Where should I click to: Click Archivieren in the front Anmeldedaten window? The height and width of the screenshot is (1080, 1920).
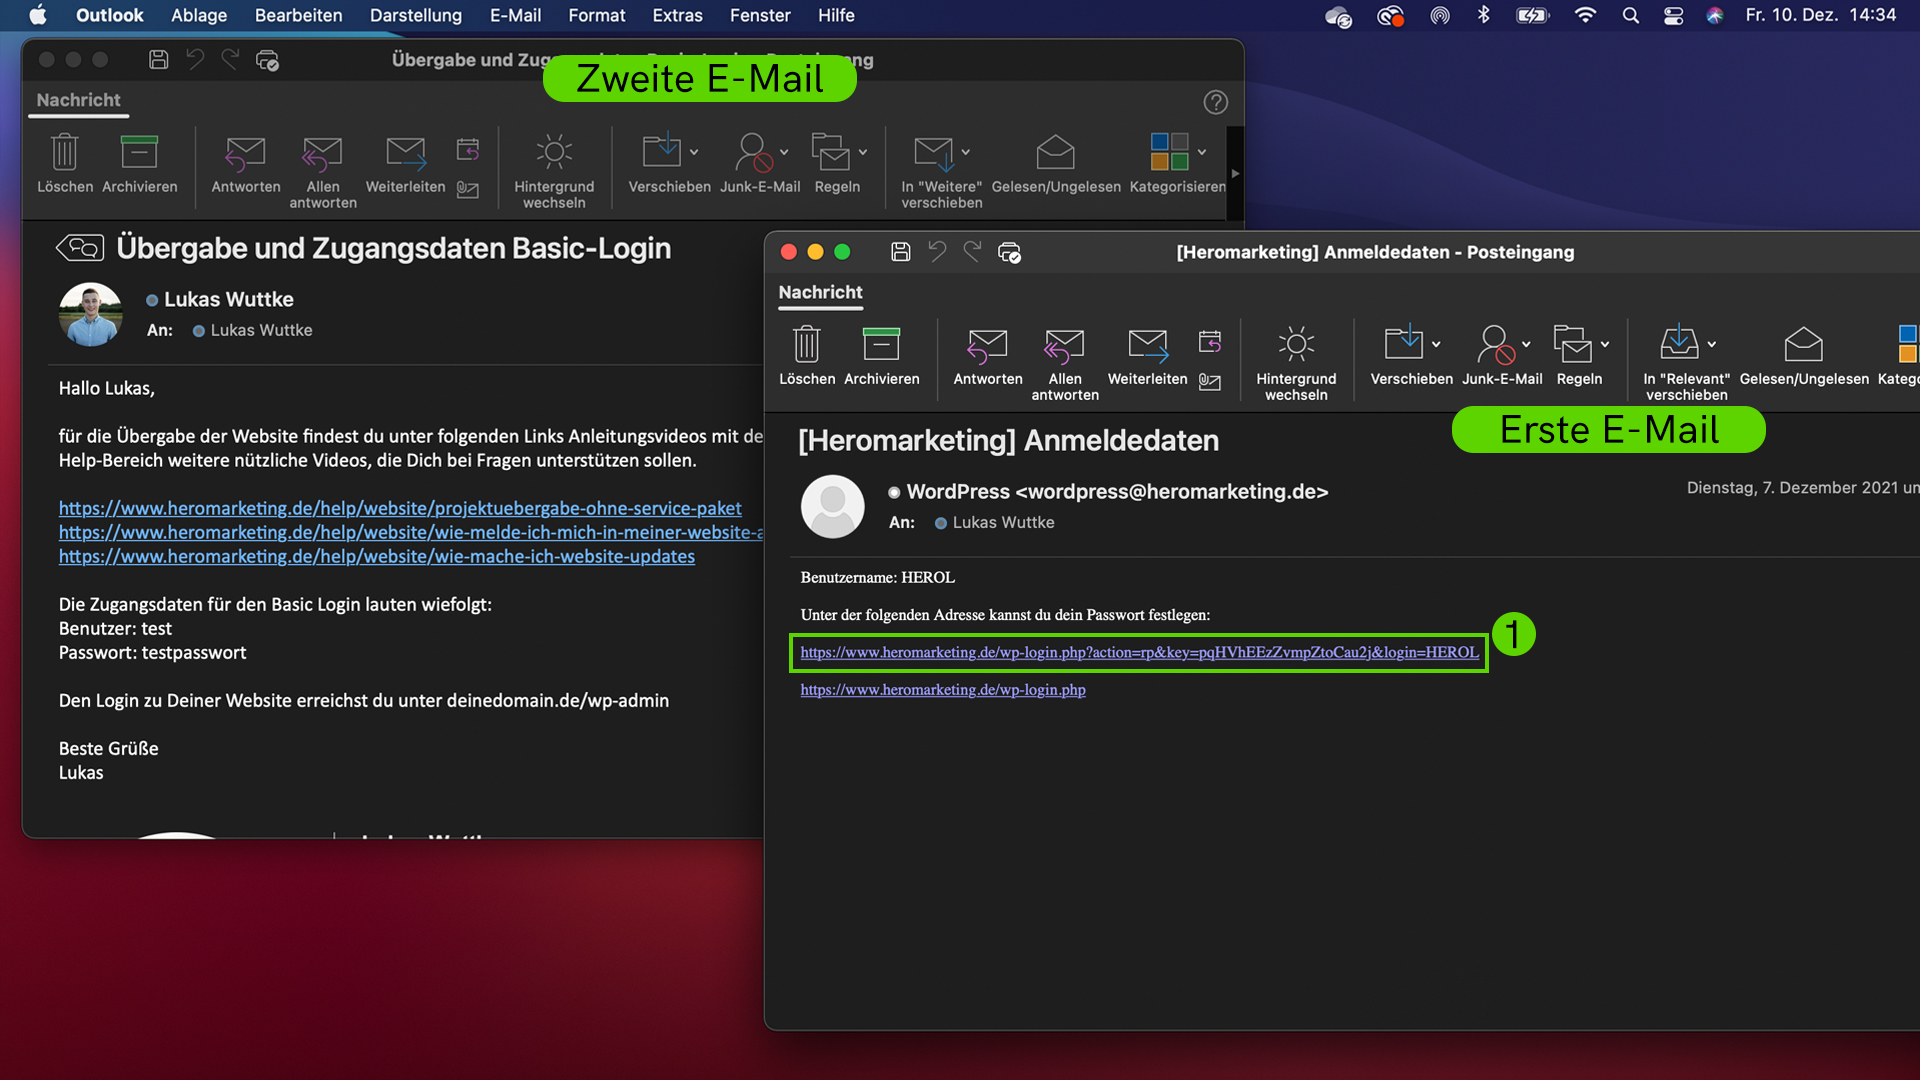(x=881, y=356)
